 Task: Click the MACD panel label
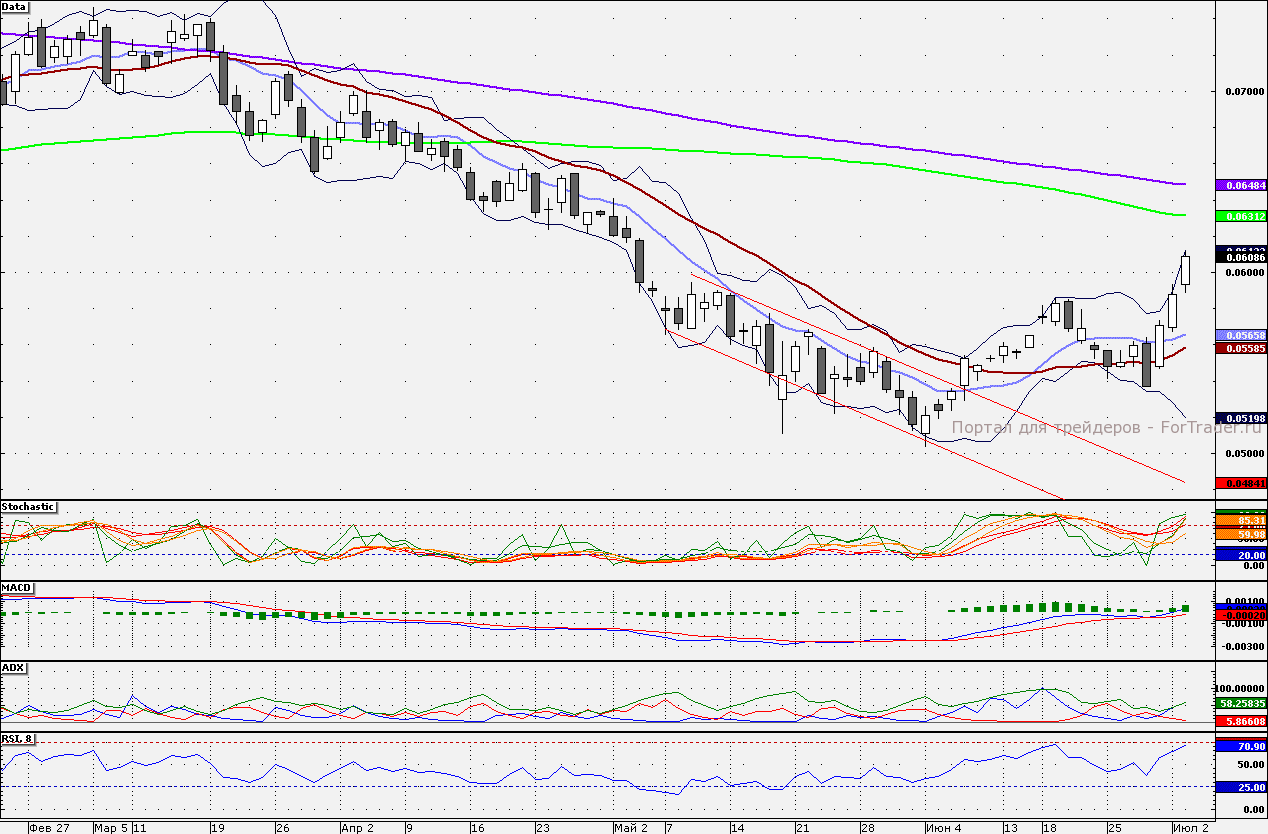[16, 587]
